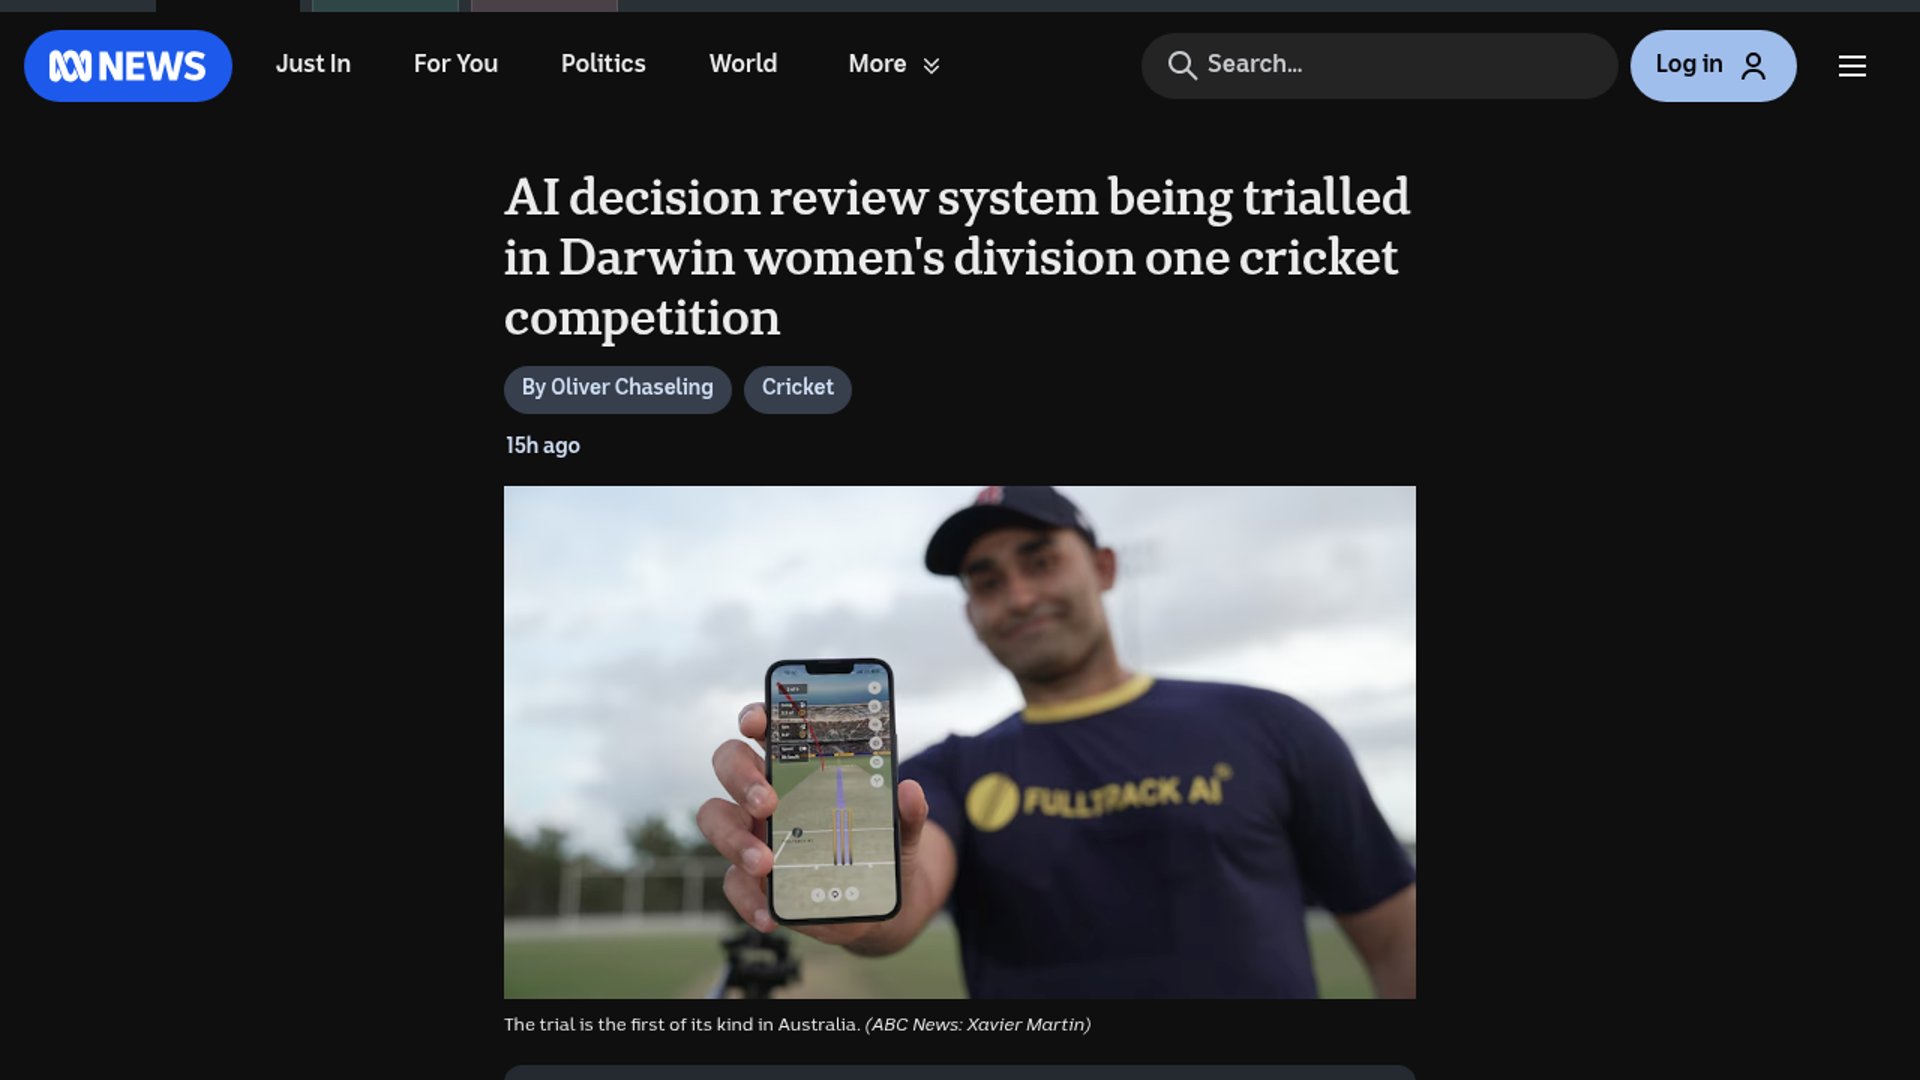Click the Log in button
This screenshot has width=1920, height=1080.
(x=1713, y=66)
